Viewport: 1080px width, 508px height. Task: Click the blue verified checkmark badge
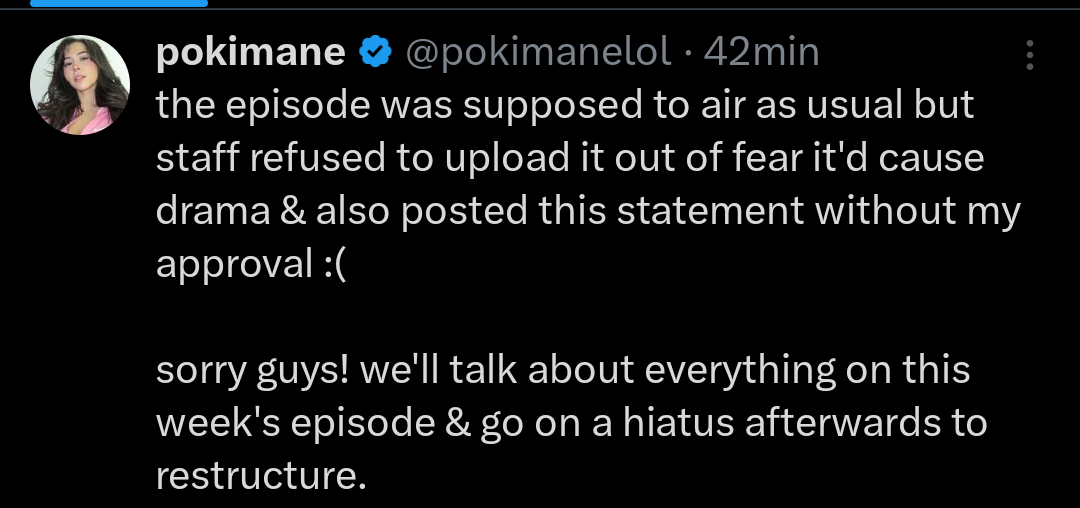point(375,53)
